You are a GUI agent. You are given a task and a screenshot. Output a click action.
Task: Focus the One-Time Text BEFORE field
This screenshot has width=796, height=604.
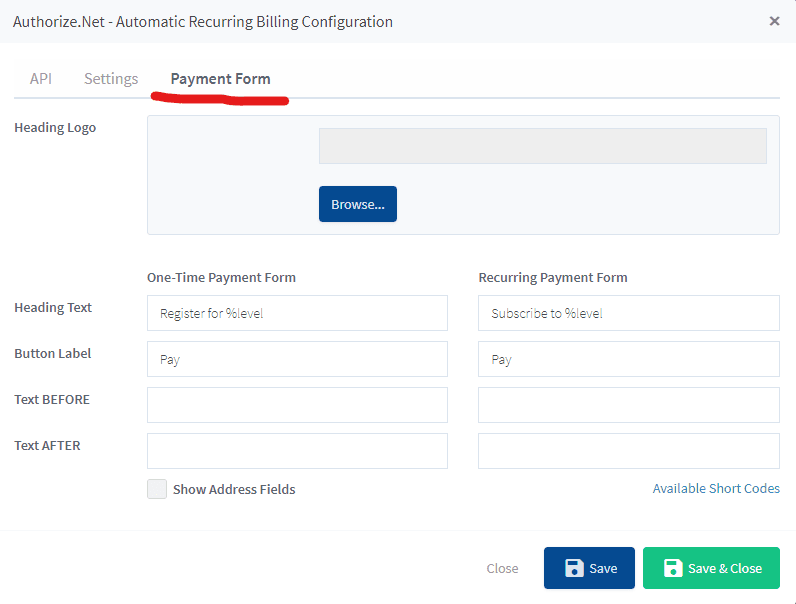pyautogui.click(x=297, y=405)
